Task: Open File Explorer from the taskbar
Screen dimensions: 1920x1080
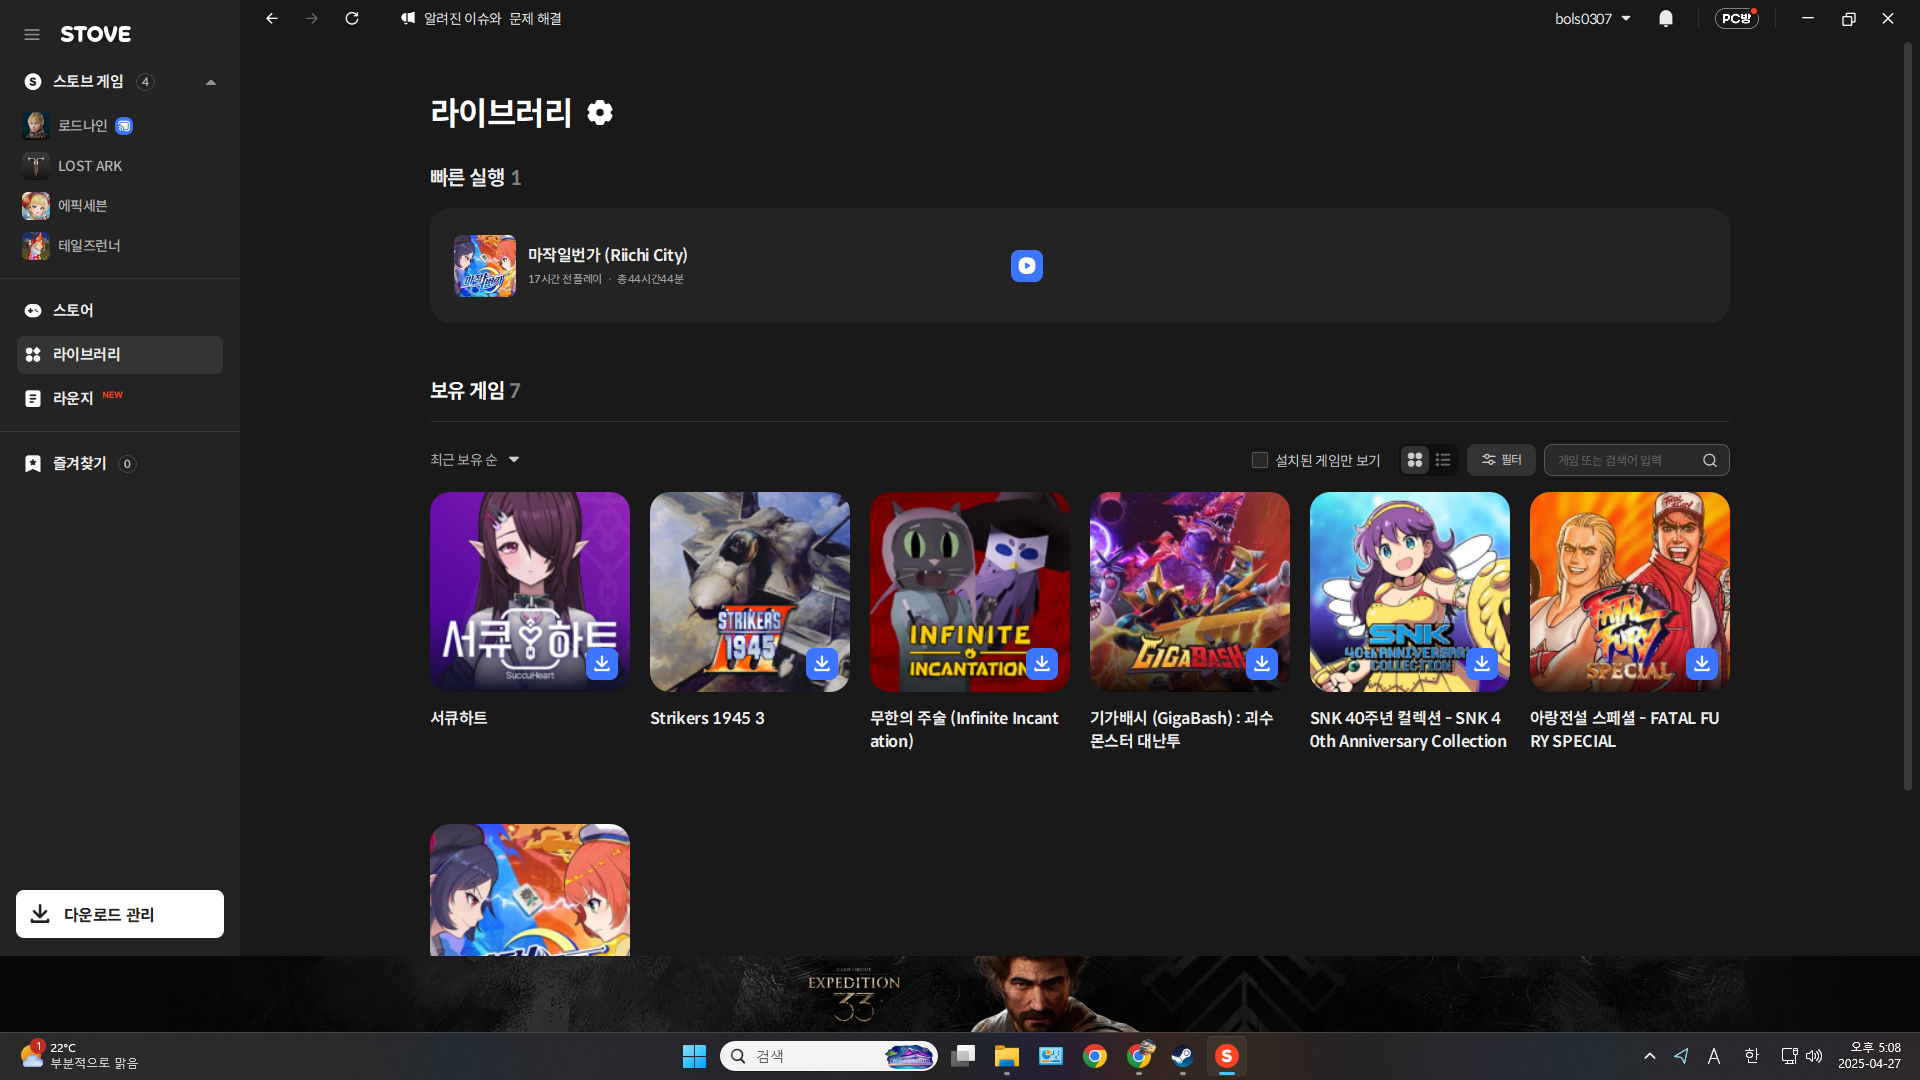Action: (x=1007, y=1056)
